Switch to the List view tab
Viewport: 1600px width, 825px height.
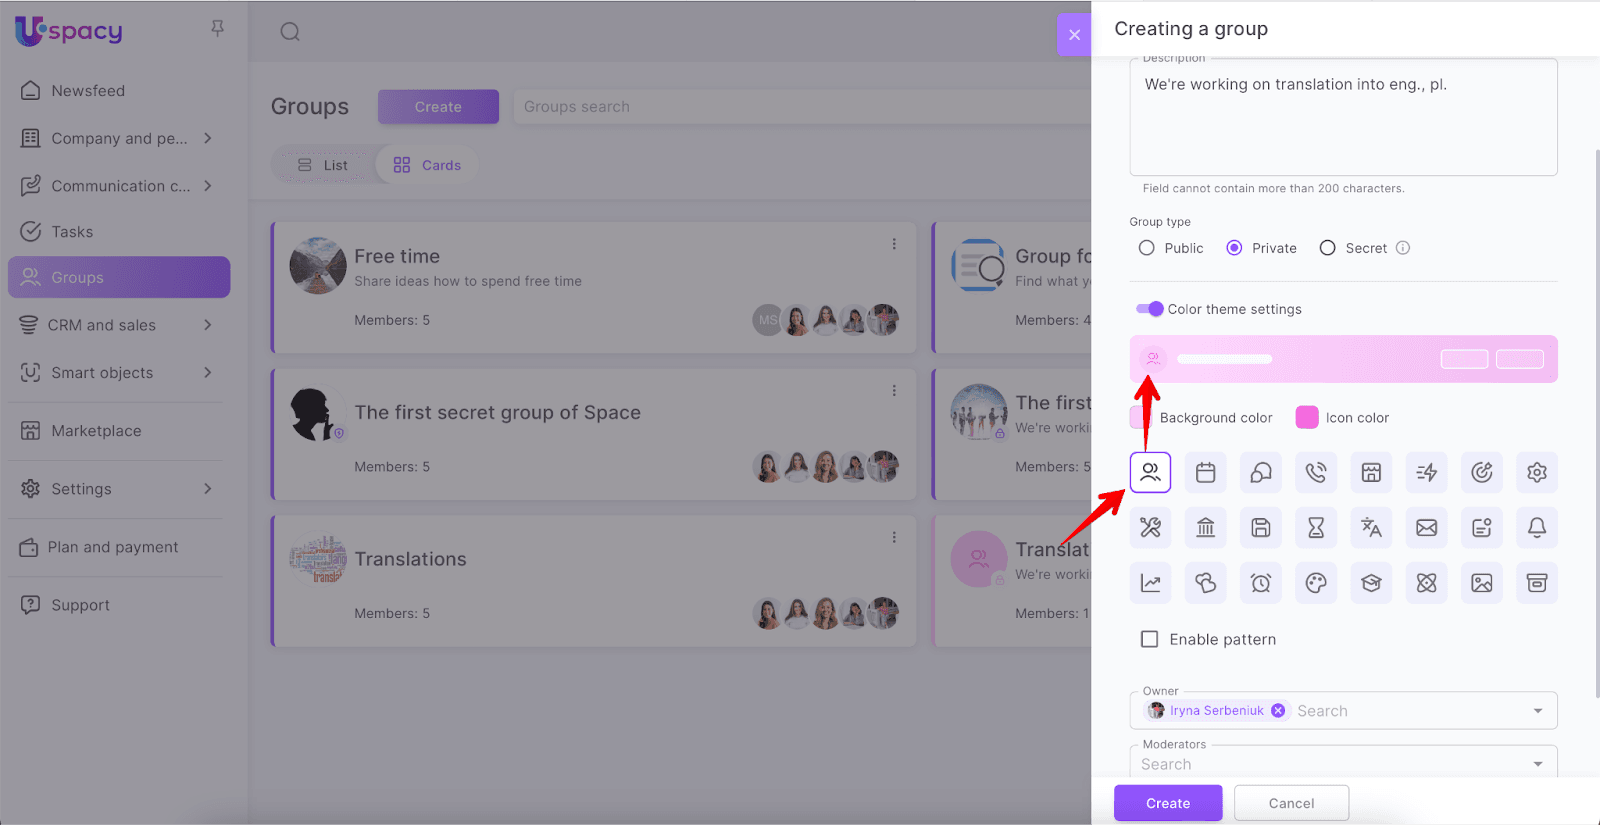pyautogui.click(x=323, y=165)
